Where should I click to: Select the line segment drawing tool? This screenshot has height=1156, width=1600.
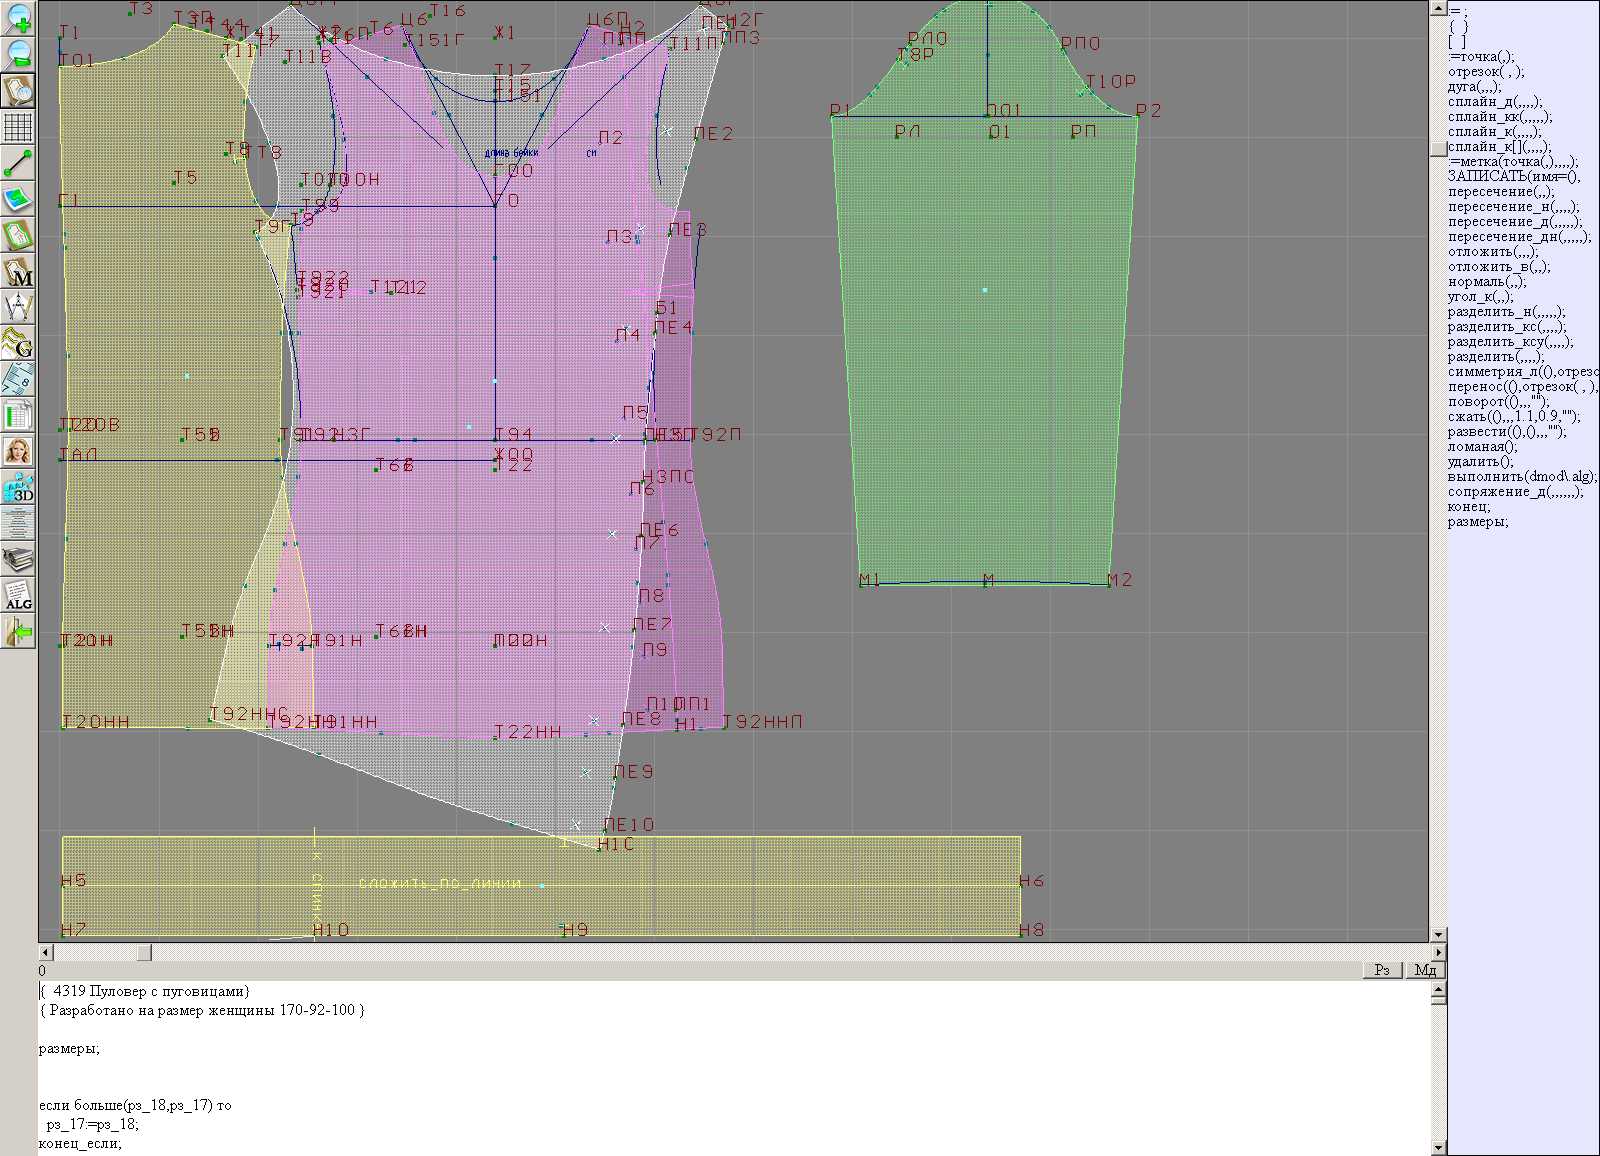coord(18,163)
